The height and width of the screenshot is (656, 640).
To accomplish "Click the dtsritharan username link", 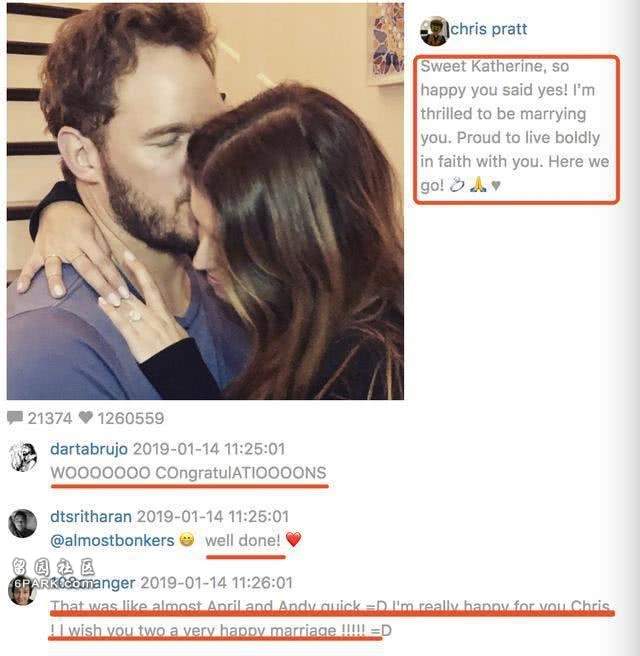I will point(91,517).
